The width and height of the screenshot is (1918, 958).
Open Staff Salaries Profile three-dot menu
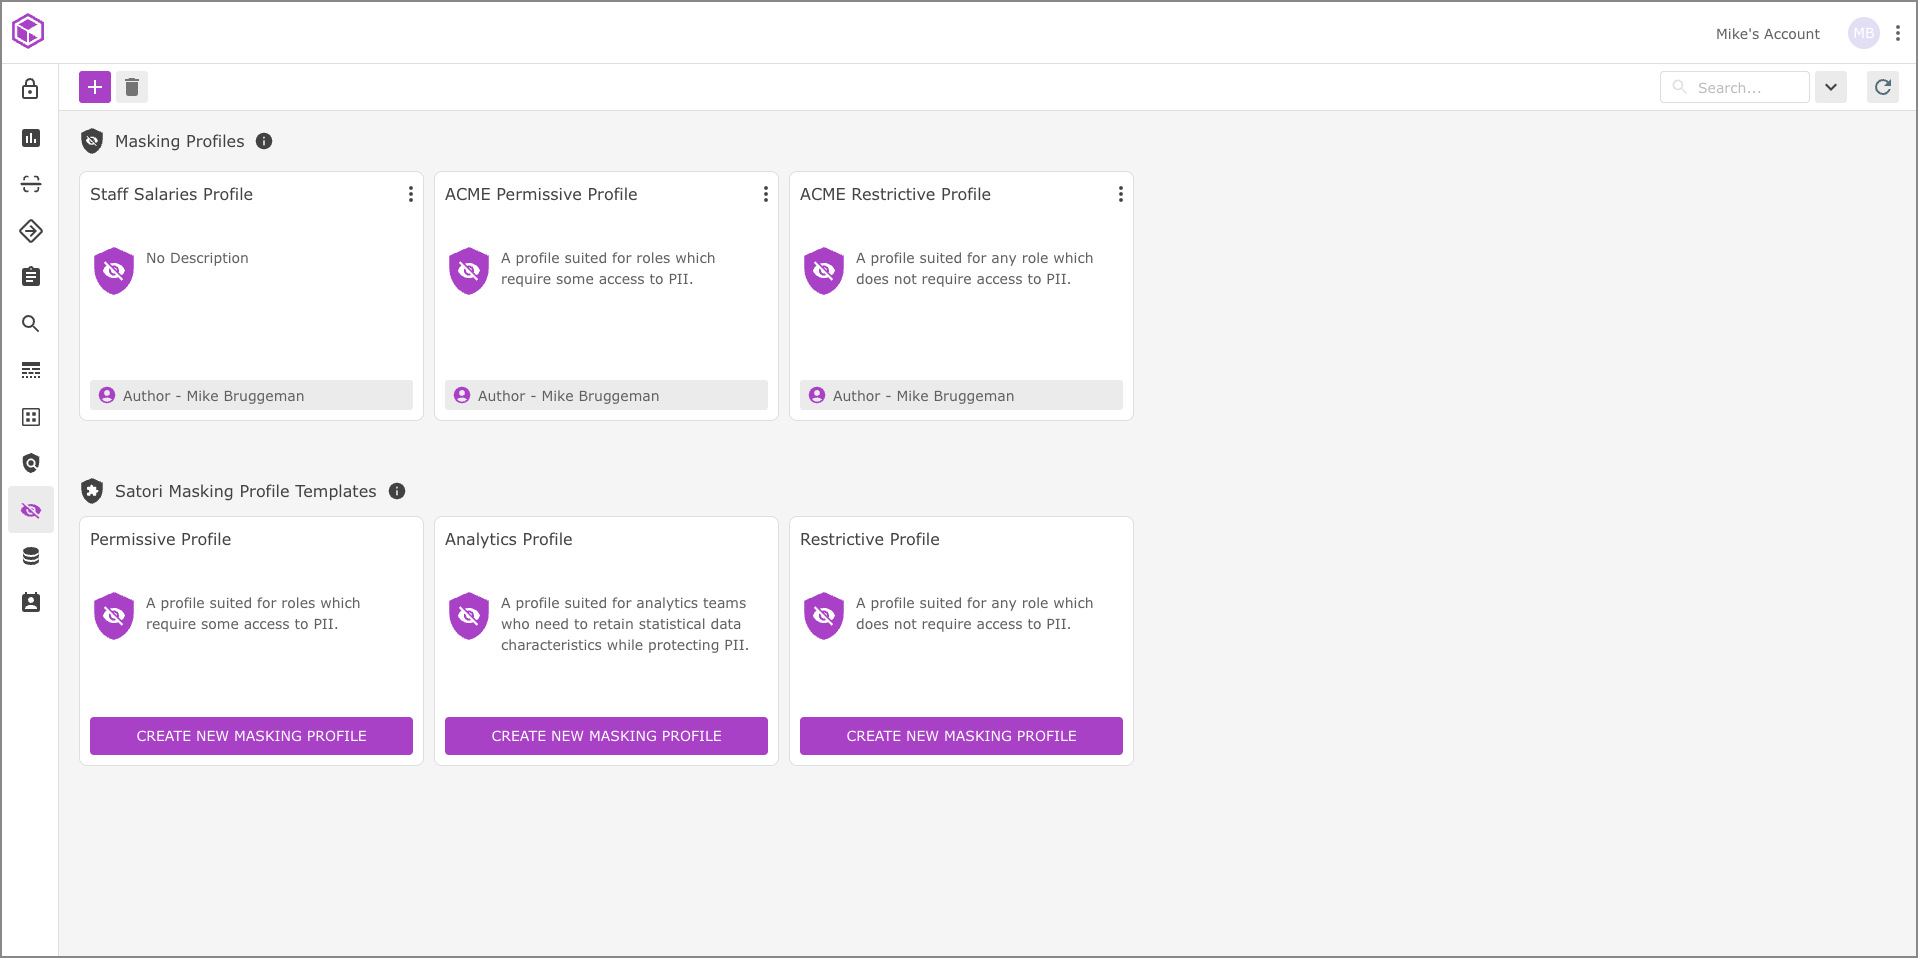coord(411,194)
